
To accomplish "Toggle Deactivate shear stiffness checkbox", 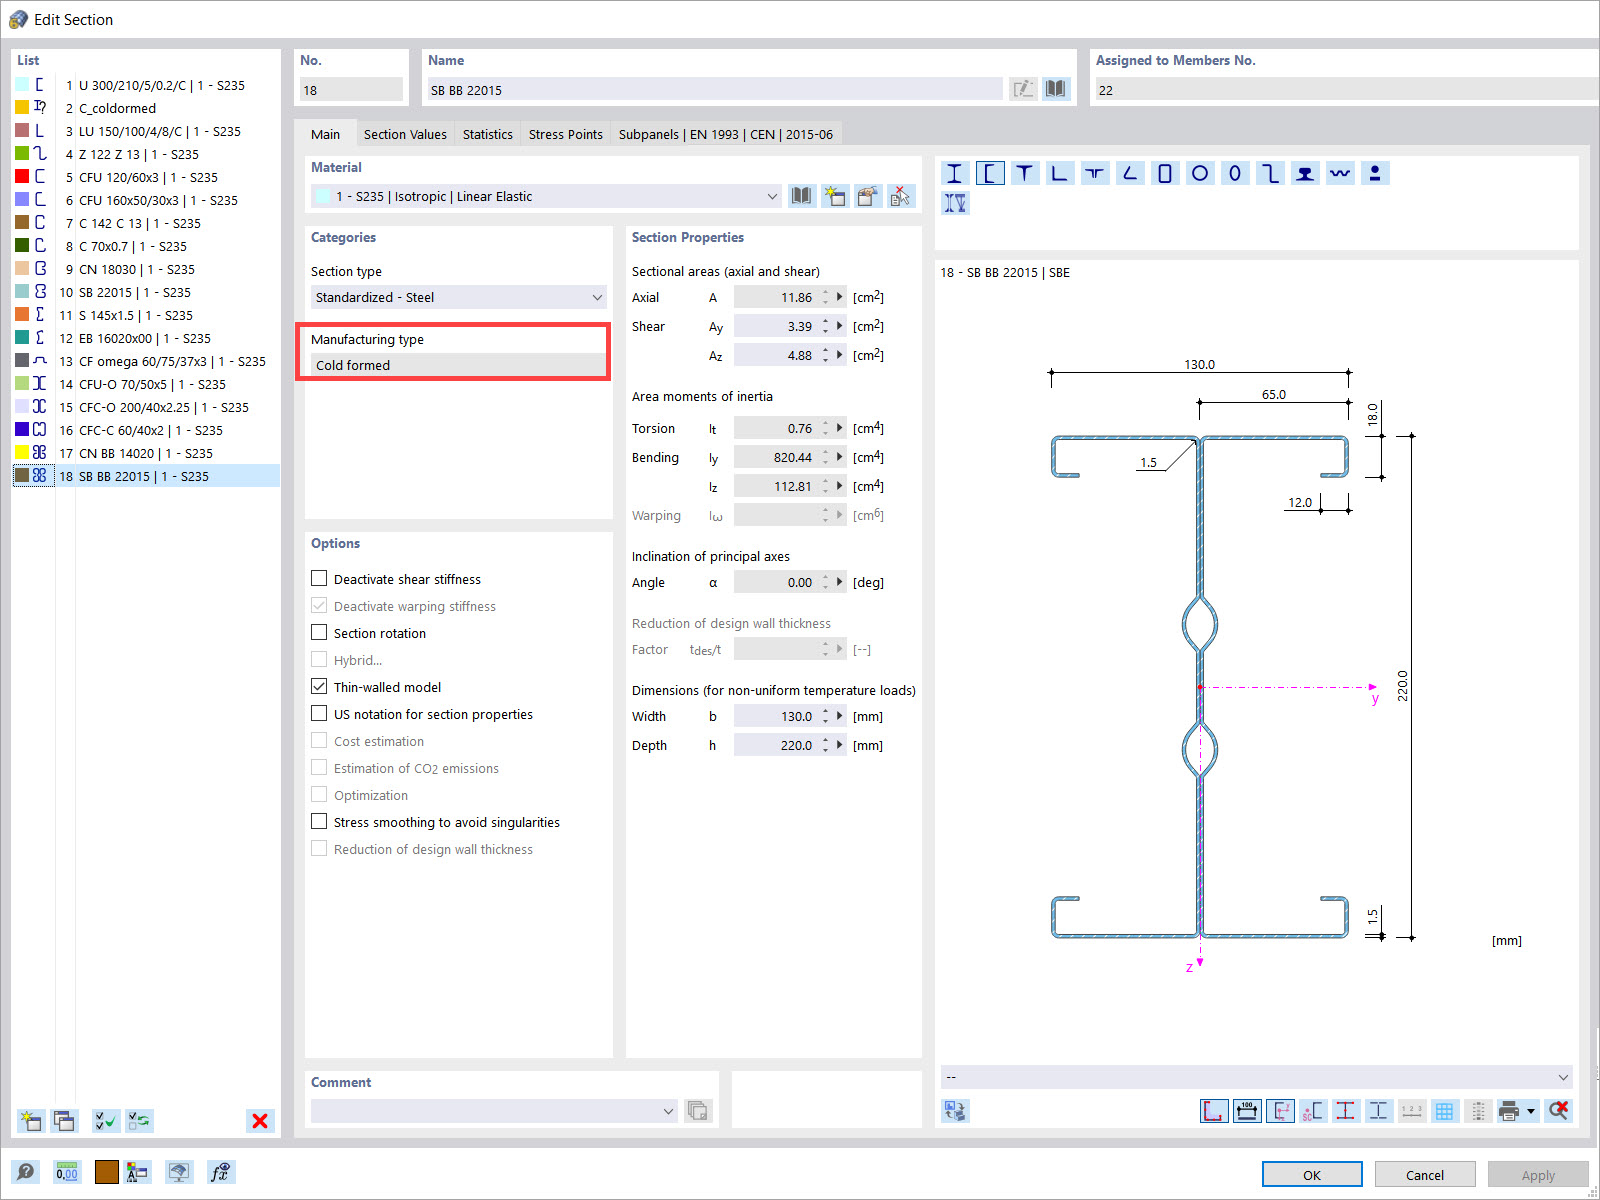I will 319,579.
